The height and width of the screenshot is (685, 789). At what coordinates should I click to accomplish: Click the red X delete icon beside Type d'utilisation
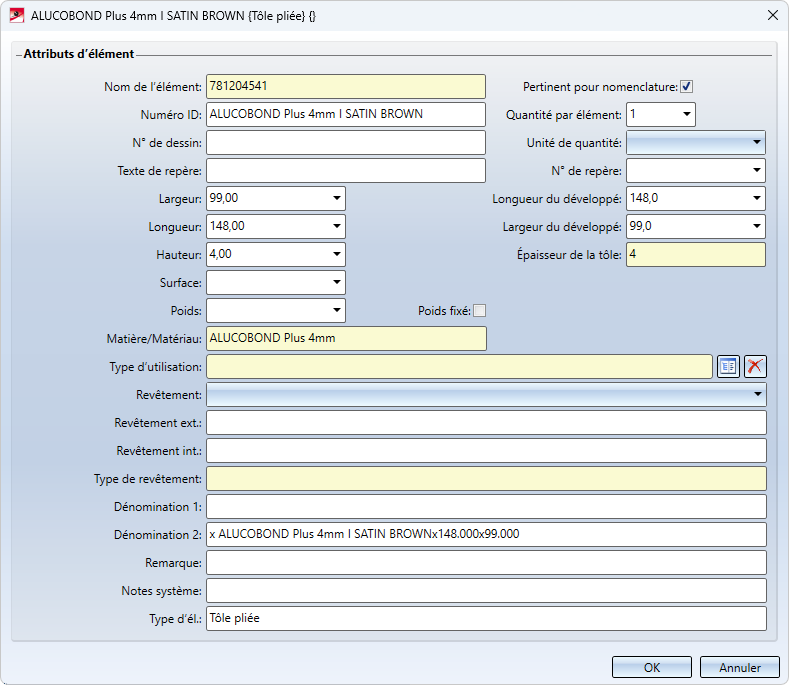(755, 367)
